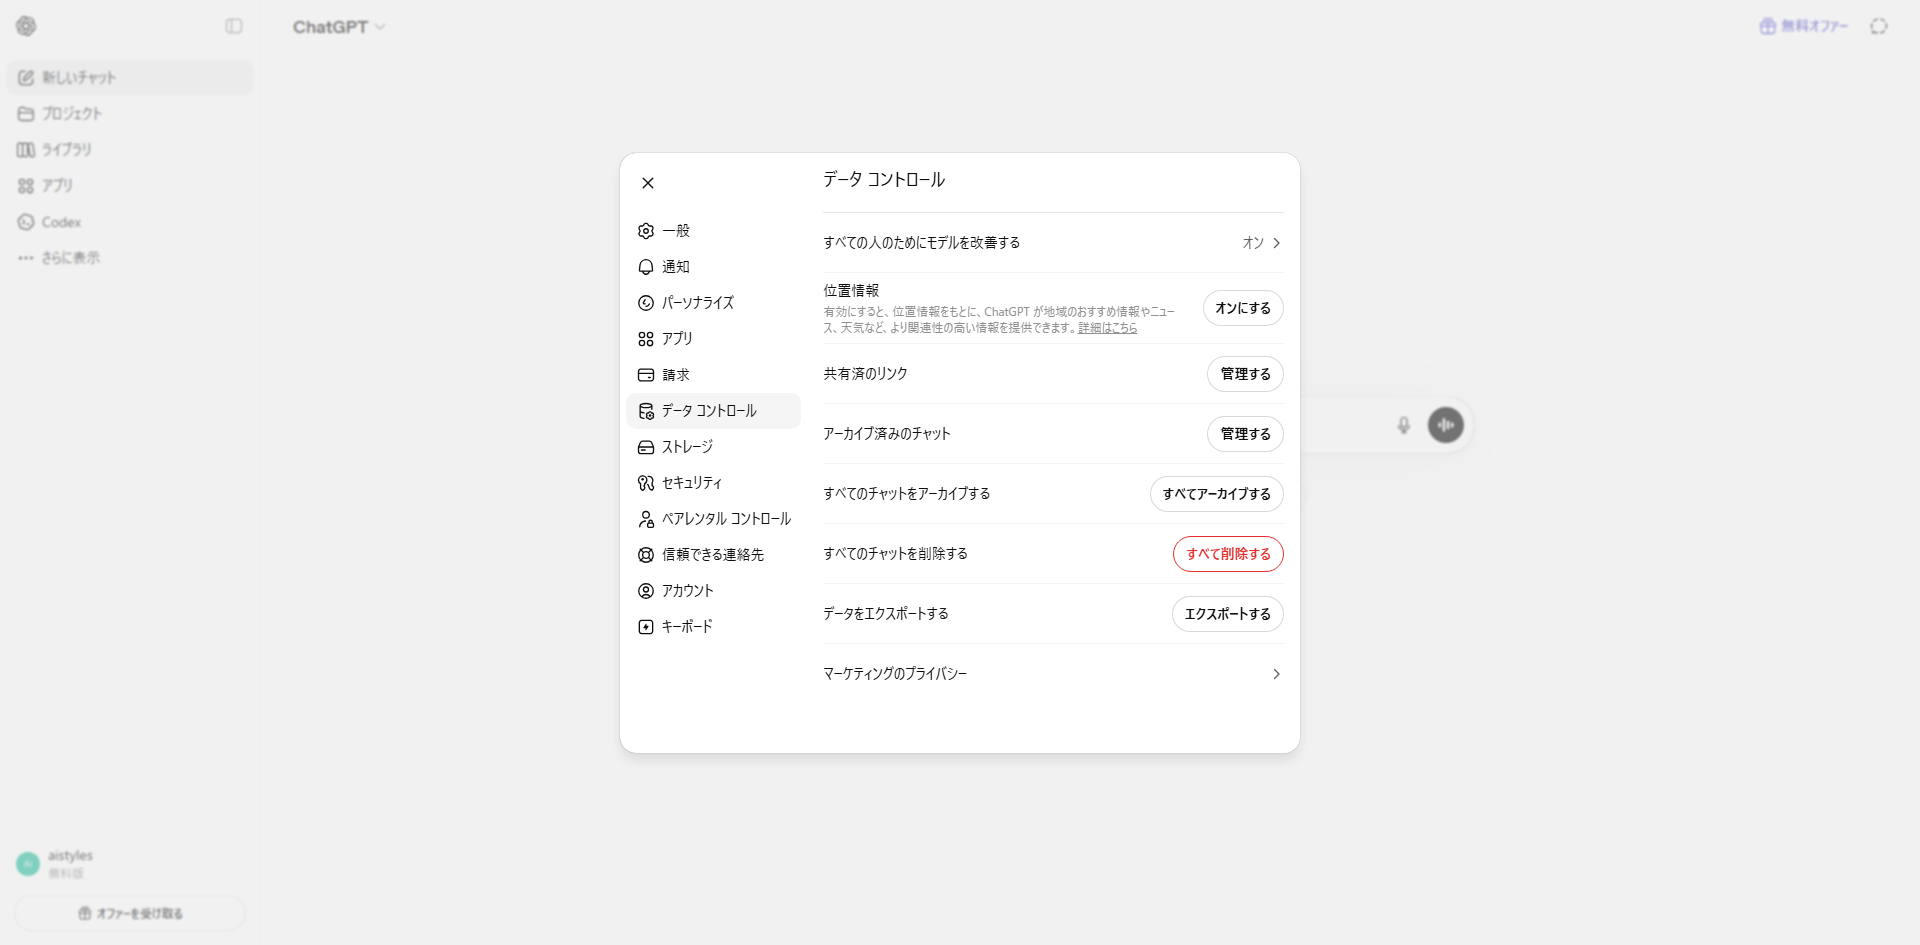Open the aistyles profile menu
1920x945 pixels.
coord(130,864)
